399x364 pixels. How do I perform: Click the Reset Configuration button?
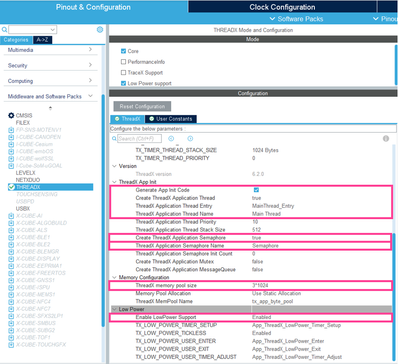pos(142,106)
